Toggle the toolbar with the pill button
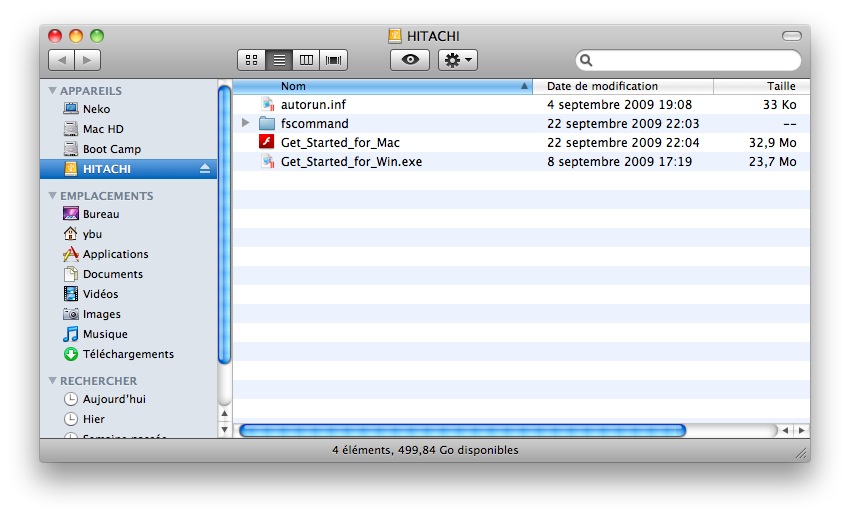This screenshot has height=517, width=850. point(791,36)
